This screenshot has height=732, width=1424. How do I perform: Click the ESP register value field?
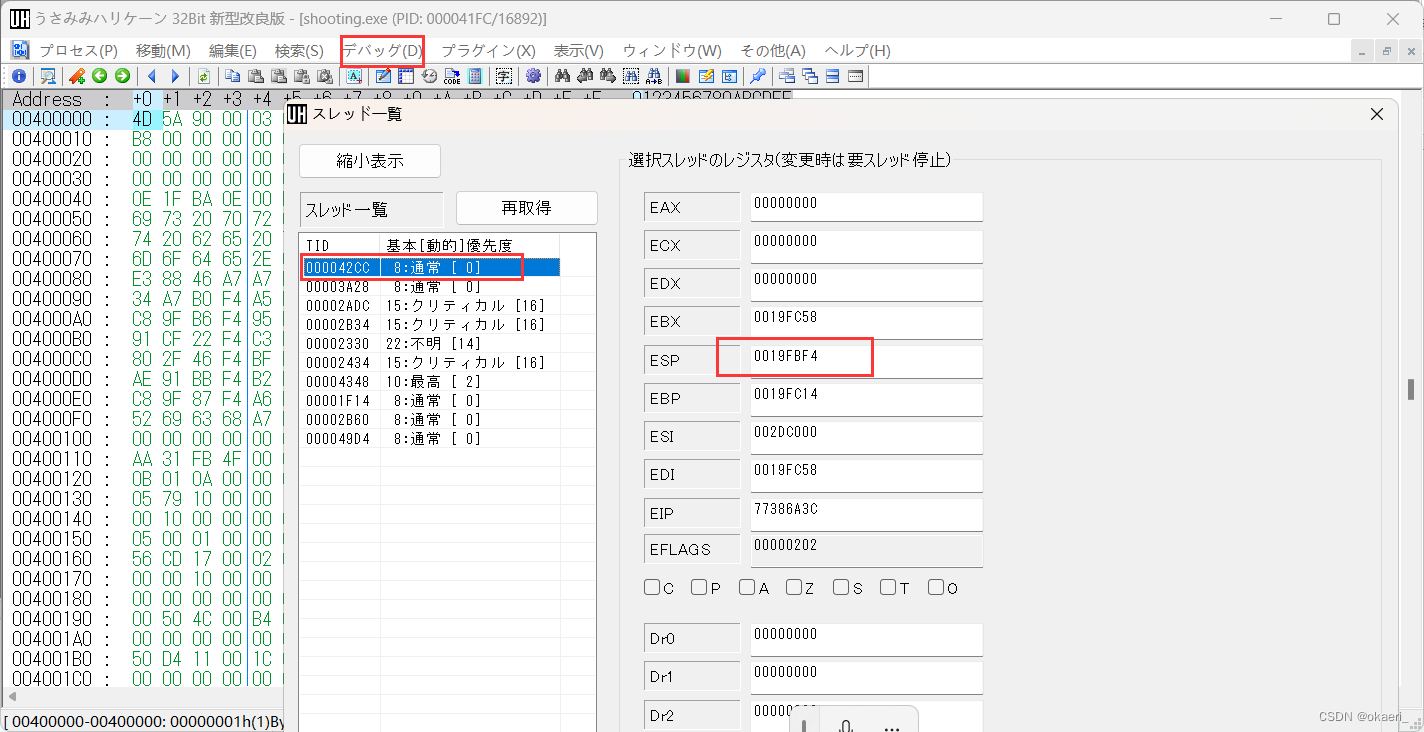pyautogui.click(x=866, y=360)
